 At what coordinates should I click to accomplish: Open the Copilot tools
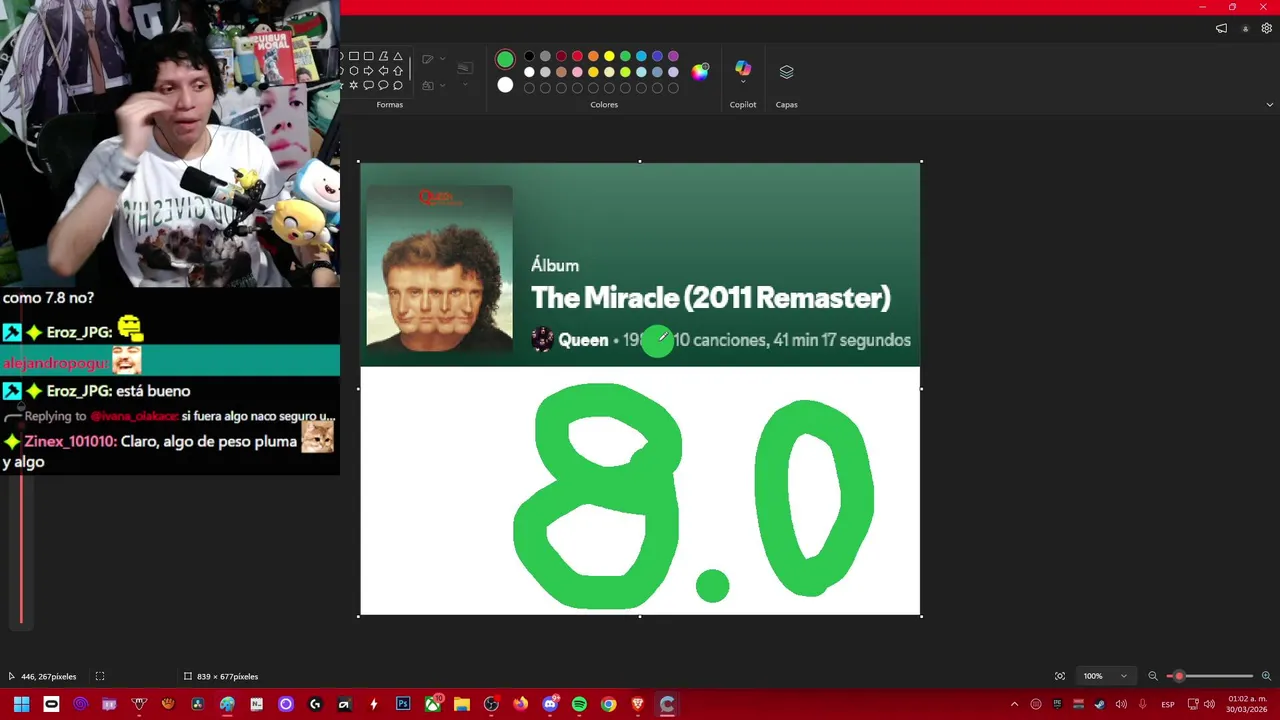click(743, 67)
